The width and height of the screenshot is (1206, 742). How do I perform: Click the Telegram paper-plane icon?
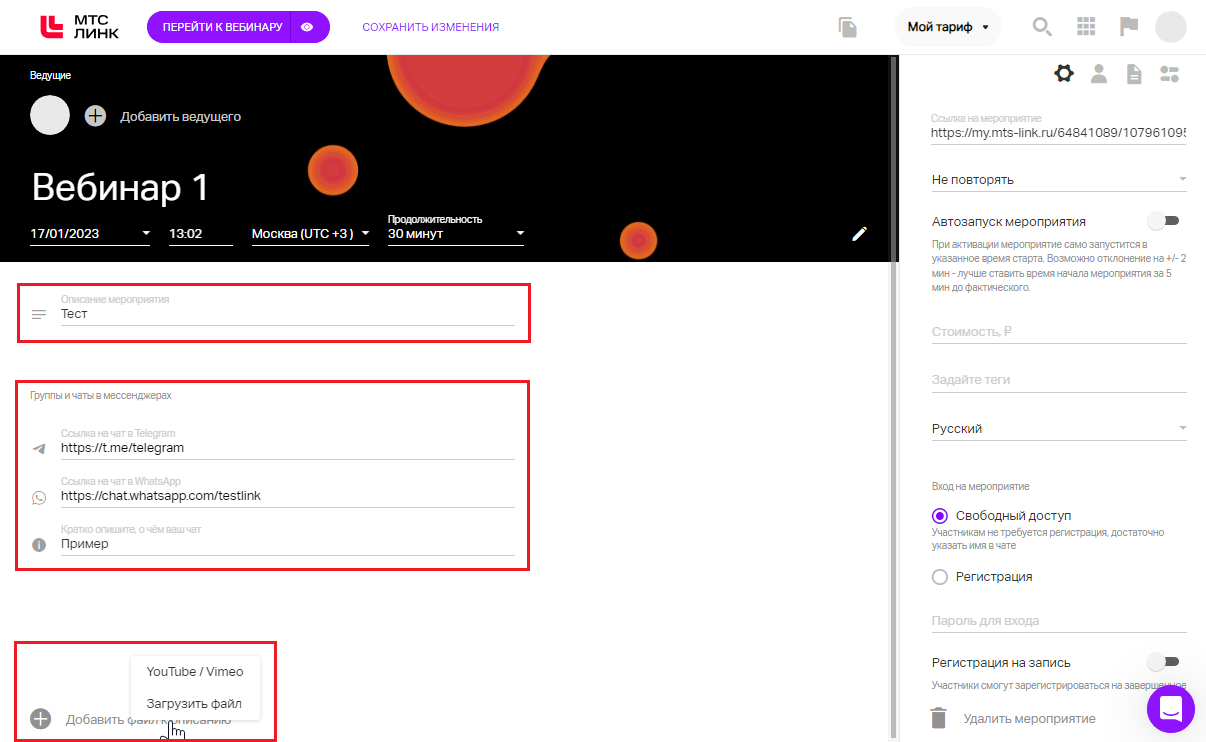(x=39, y=448)
